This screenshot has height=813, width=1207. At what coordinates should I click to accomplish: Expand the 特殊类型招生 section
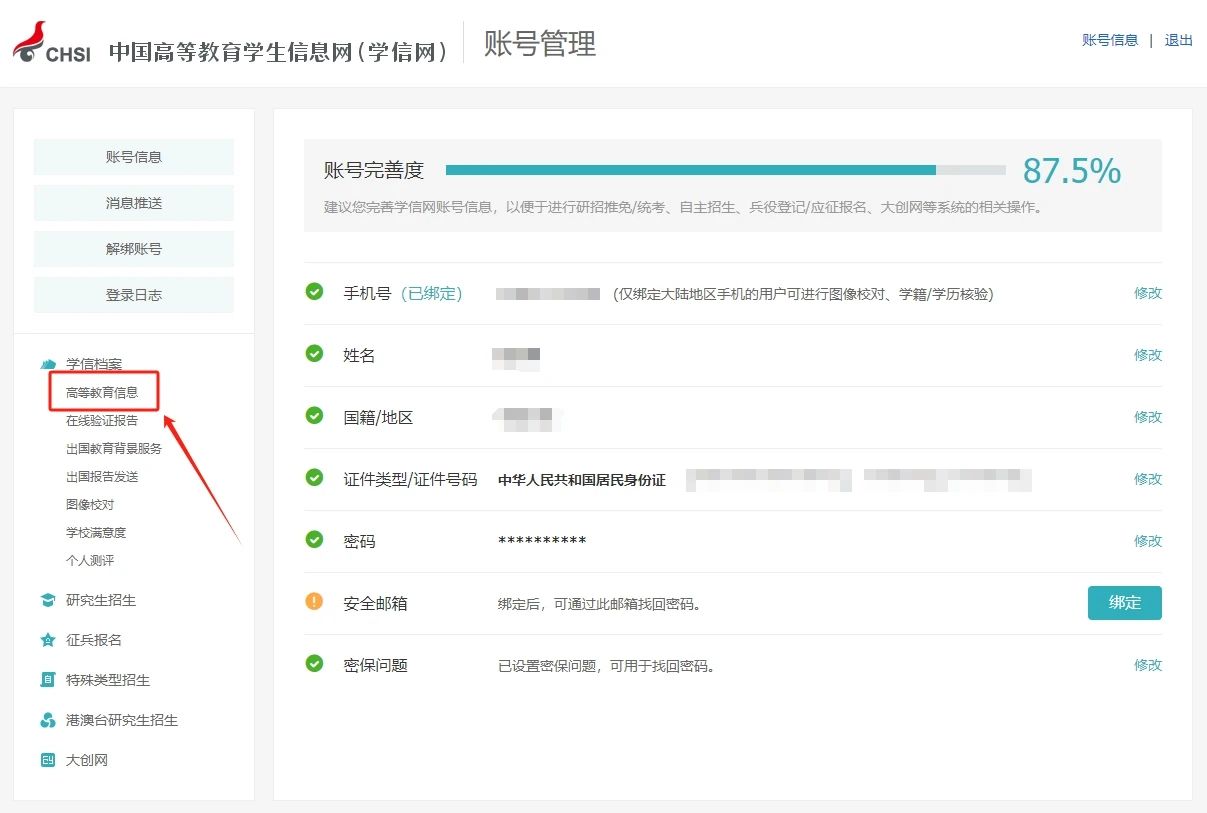tap(108, 681)
